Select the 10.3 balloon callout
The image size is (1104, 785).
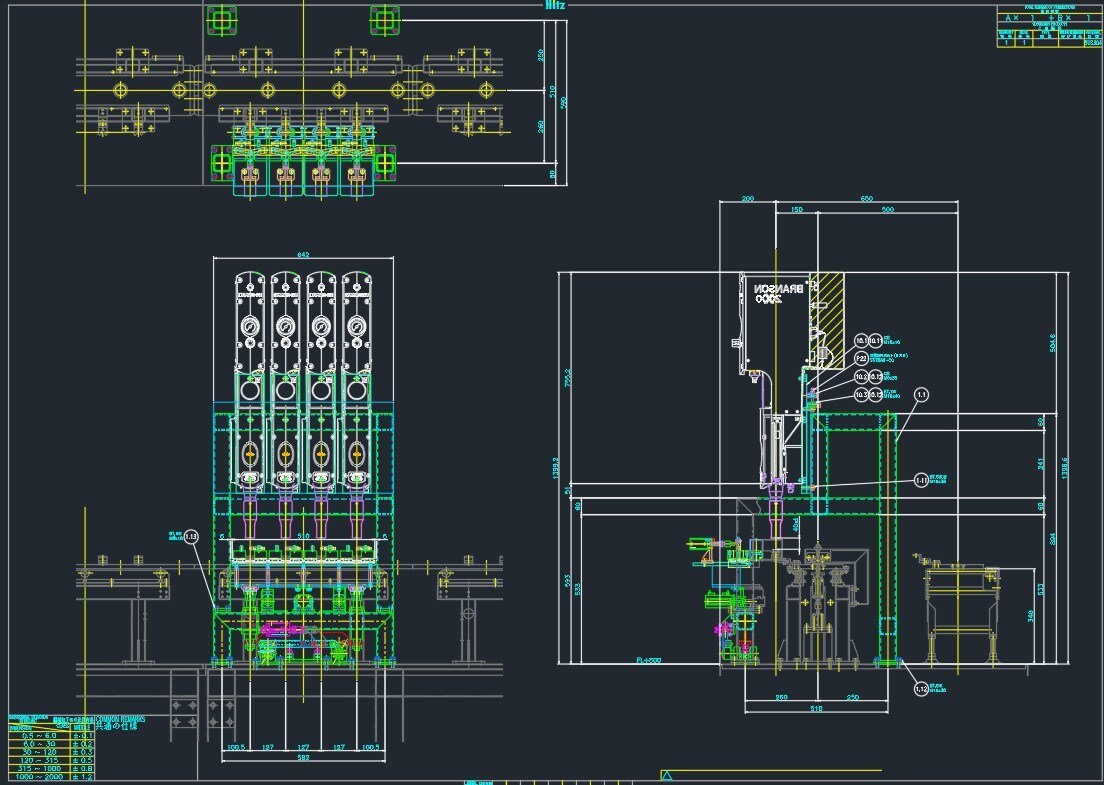861,395
